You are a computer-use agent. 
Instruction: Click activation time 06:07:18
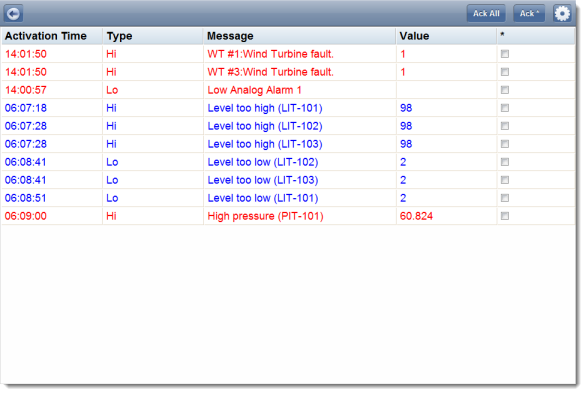[x=26, y=108]
